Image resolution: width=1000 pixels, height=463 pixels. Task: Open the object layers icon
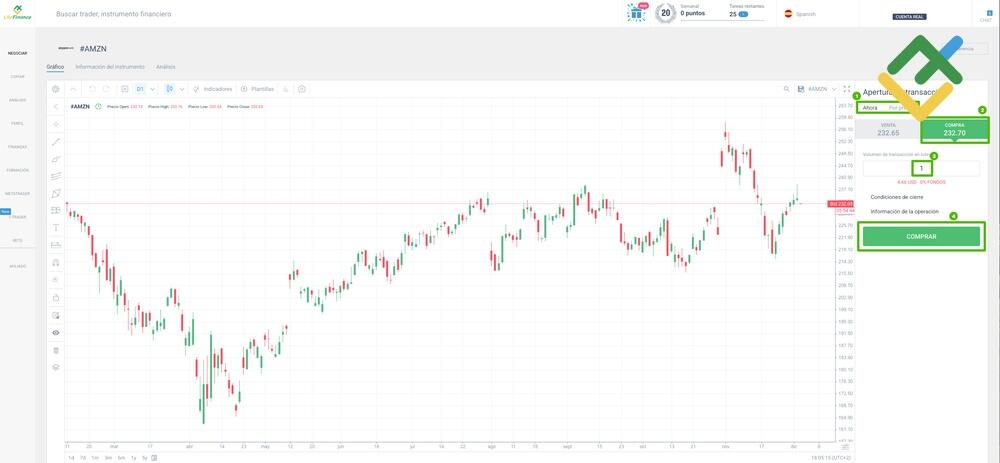55,367
